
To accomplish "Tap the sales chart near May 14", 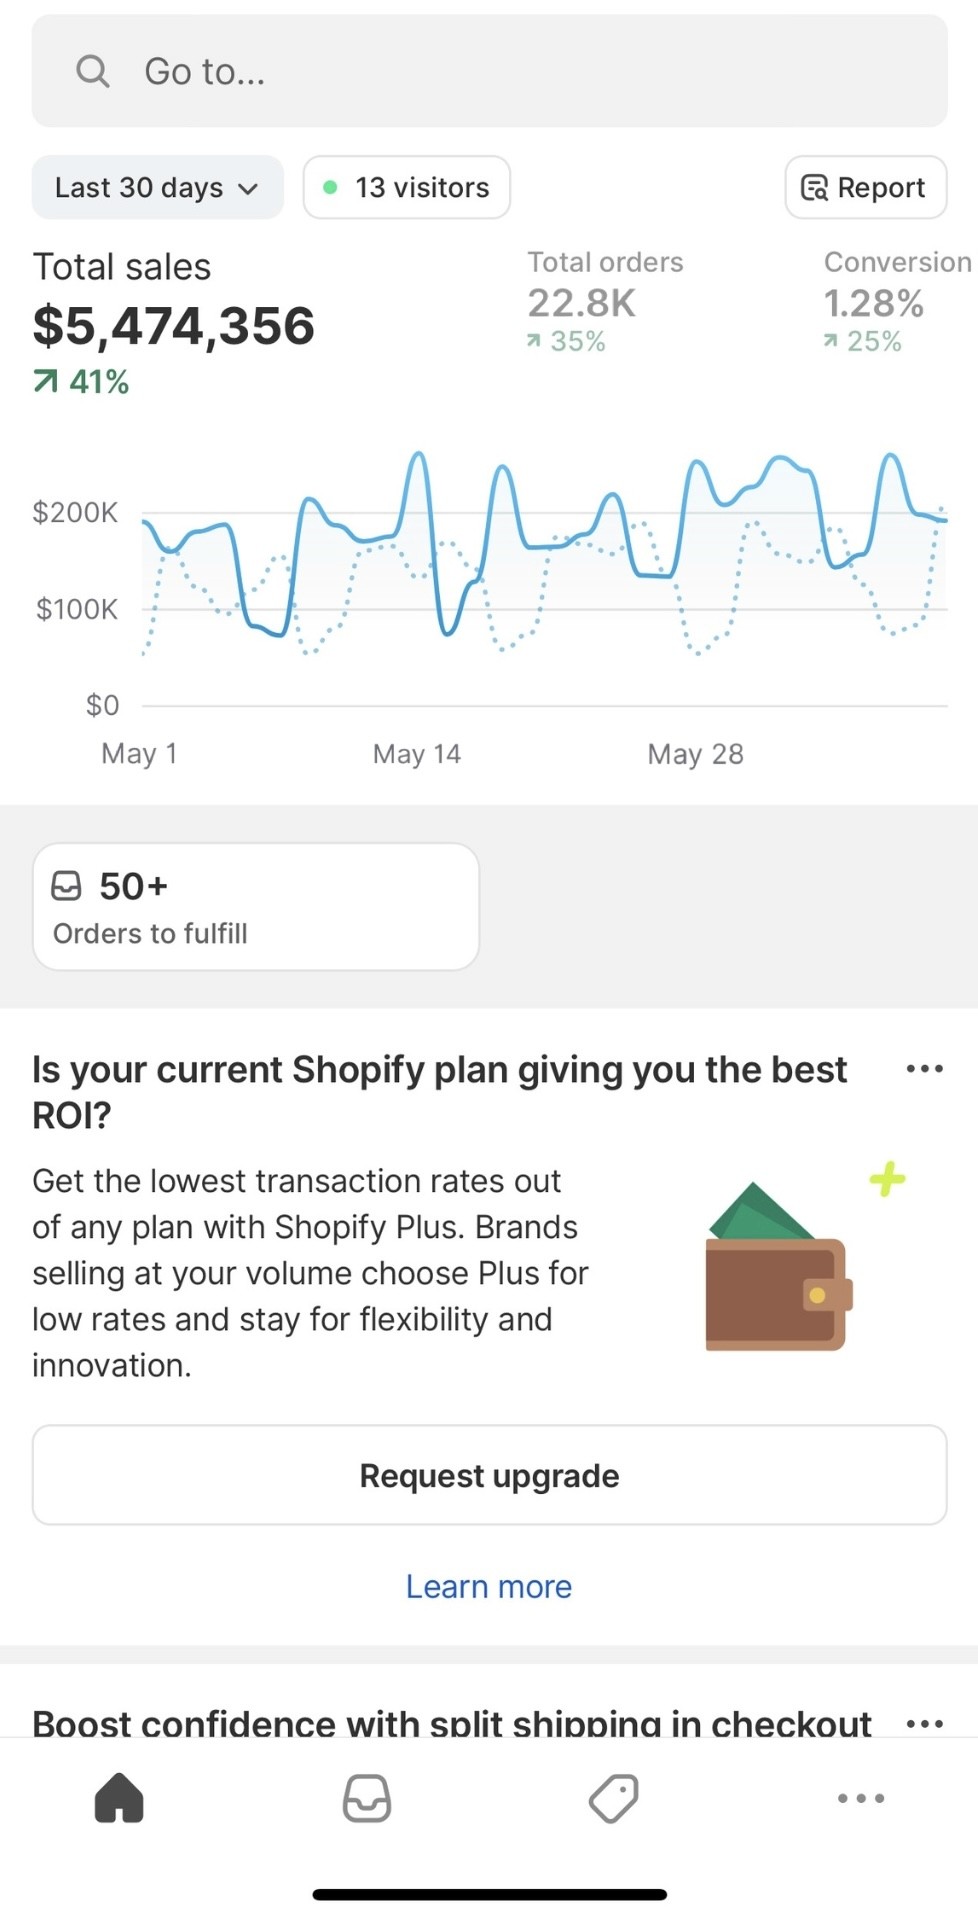I will point(417,580).
